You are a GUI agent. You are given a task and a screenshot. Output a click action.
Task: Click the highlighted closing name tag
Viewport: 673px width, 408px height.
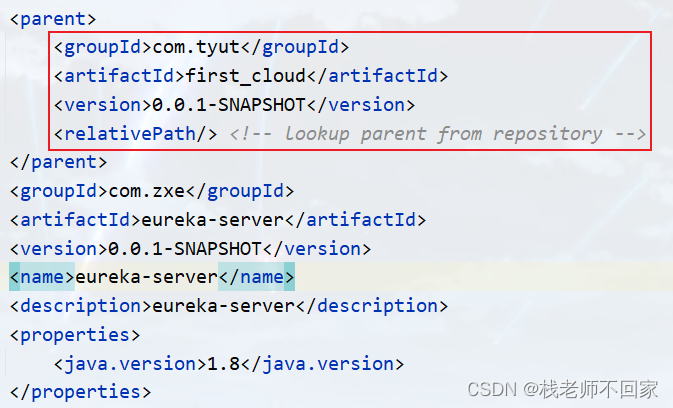pyautogui.click(x=256, y=277)
